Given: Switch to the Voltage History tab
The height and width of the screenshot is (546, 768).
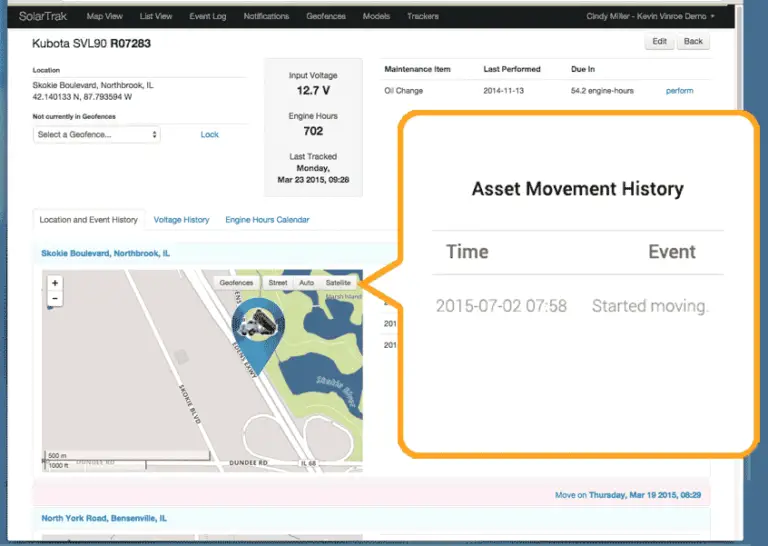Looking at the screenshot, I should pyautogui.click(x=181, y=220).
